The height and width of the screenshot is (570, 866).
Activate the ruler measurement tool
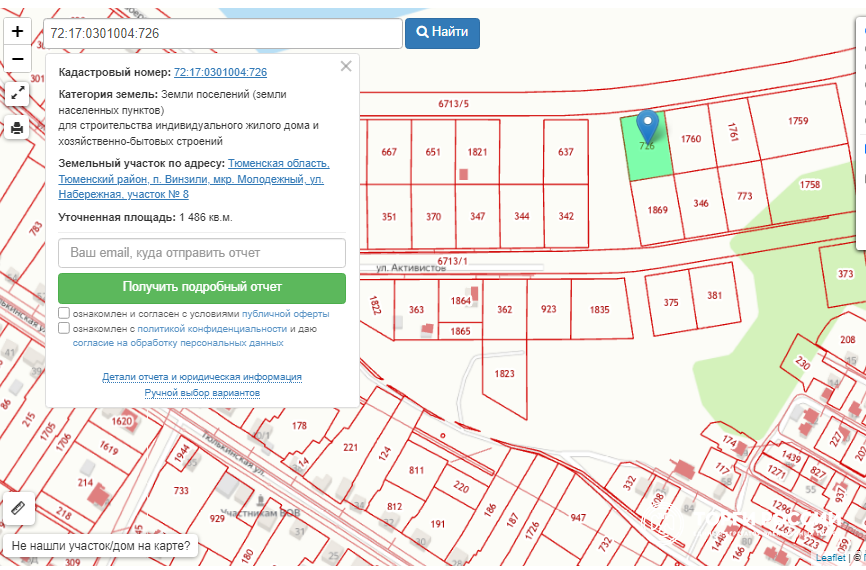point(17,508)
